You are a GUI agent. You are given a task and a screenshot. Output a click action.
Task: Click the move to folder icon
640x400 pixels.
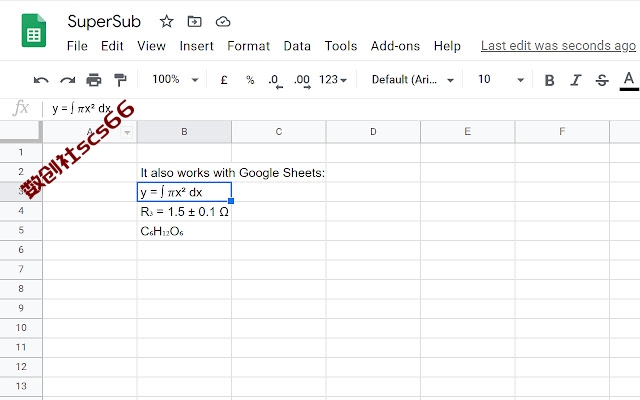[x=194, y=21]
